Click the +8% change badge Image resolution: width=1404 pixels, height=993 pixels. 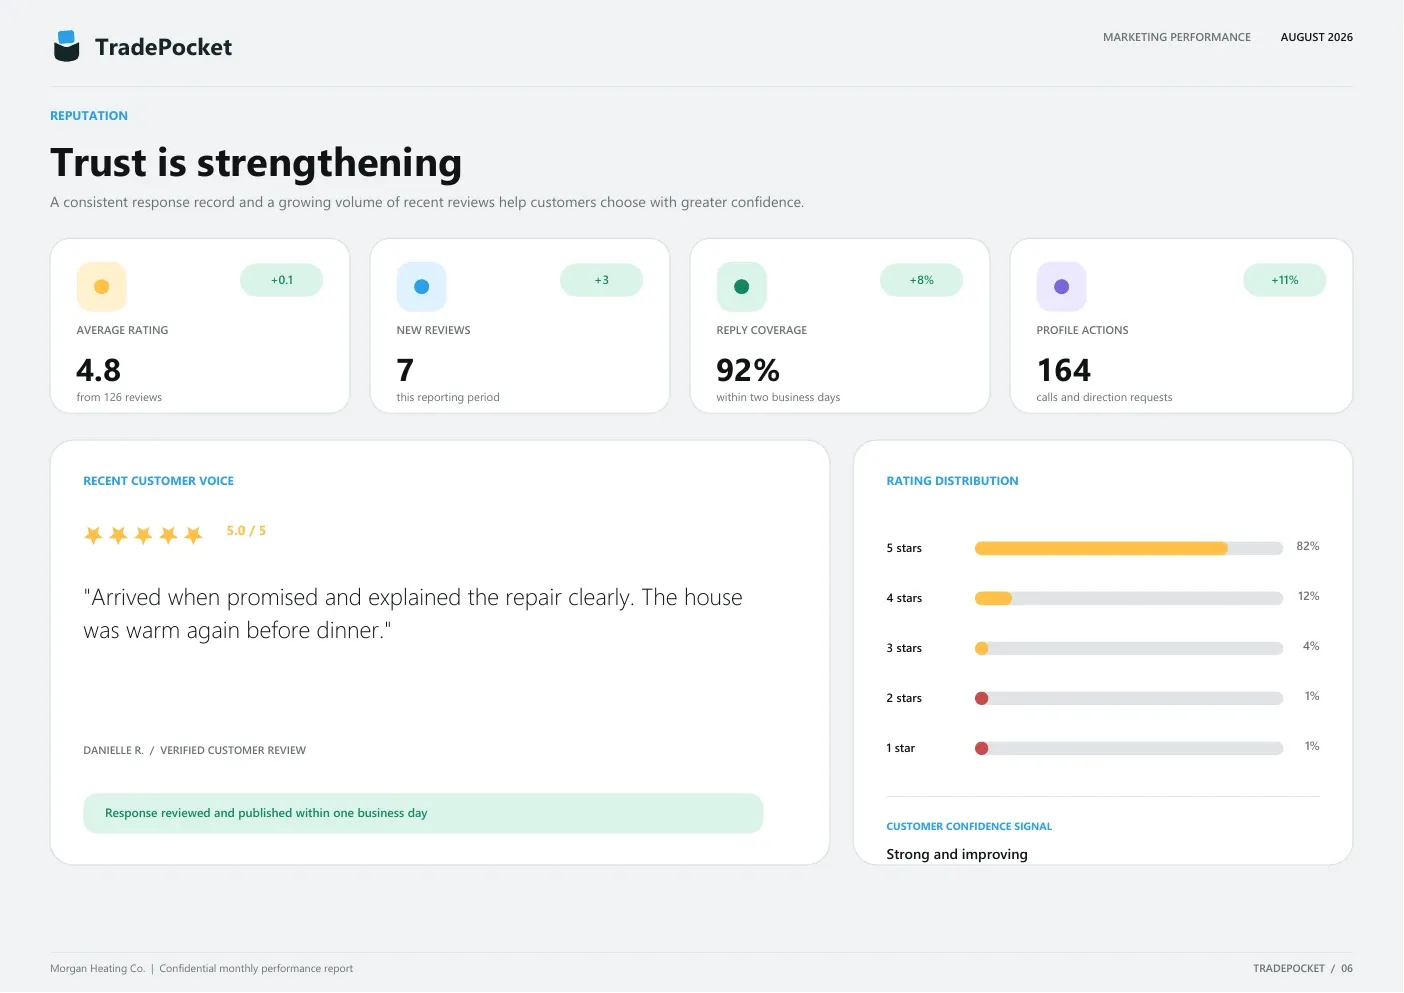[921, 280]
